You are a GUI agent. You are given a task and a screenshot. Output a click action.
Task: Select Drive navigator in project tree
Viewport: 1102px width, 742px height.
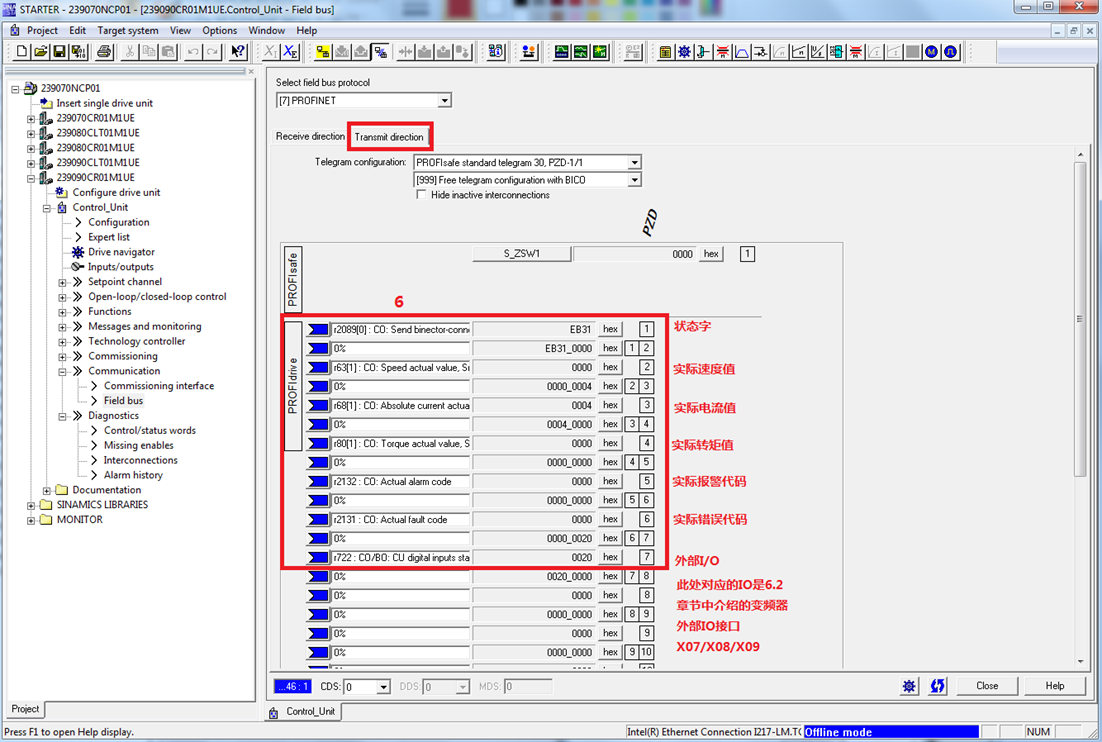pyautogui.click(x=121, y=252)
